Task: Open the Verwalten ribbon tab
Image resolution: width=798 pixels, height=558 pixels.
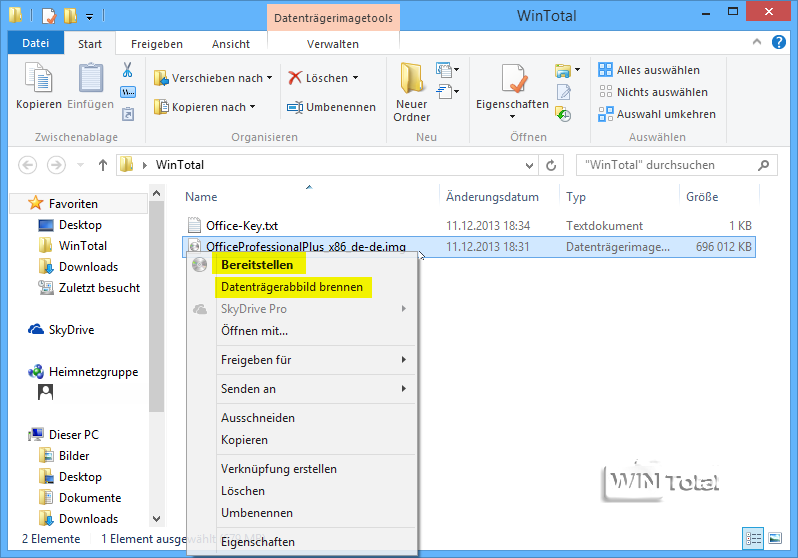Action: (332, 44)
